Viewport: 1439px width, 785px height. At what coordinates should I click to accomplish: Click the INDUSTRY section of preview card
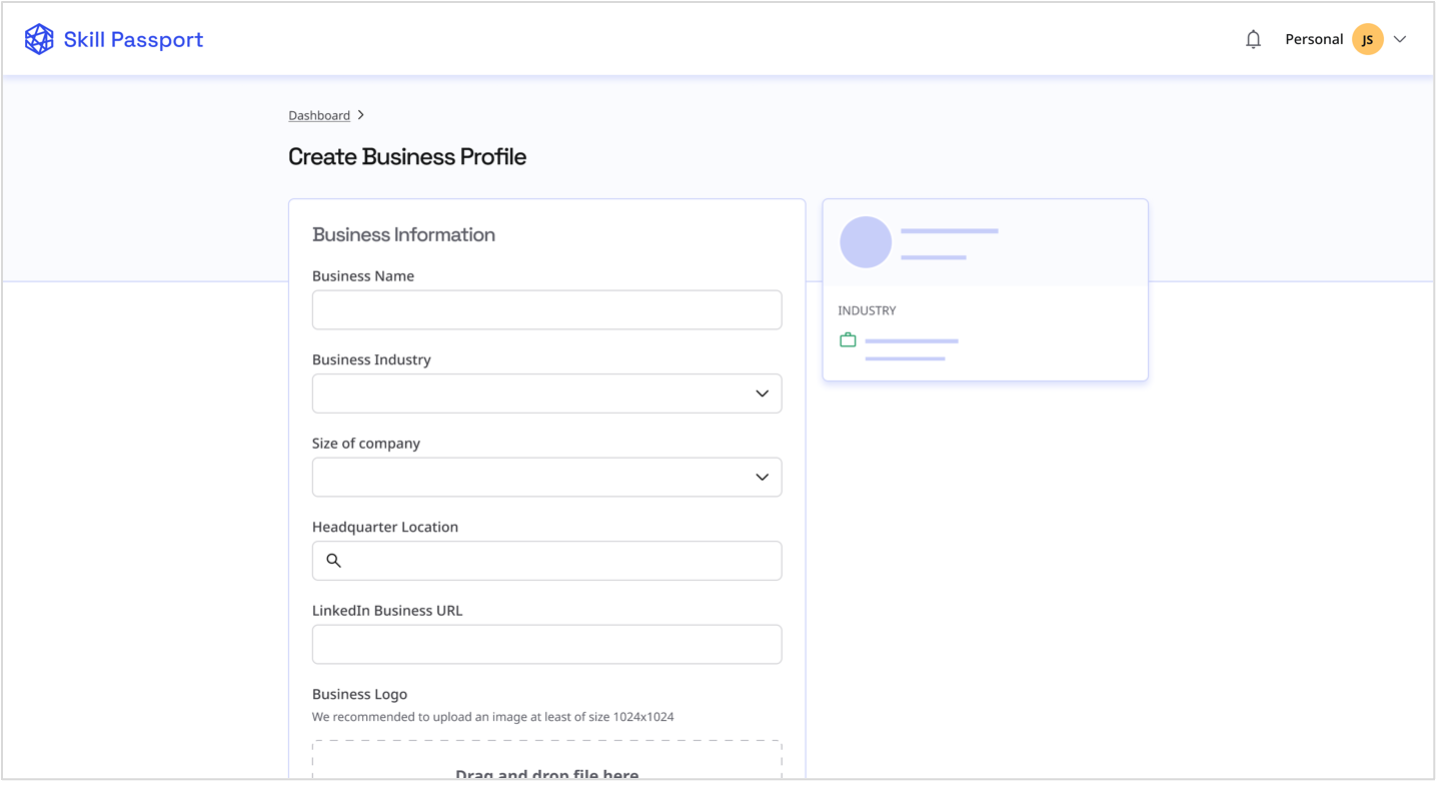pyautogui.click(x=867, y=311)
